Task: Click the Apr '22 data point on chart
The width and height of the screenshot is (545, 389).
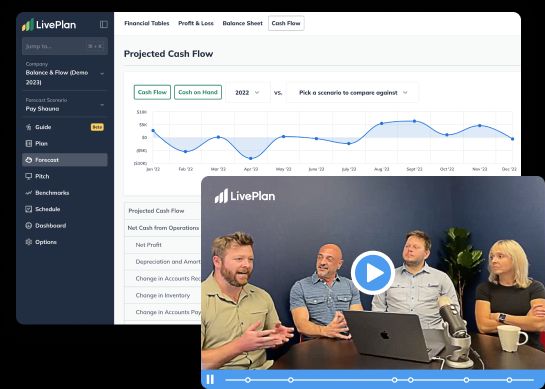Action: (x=251, y=159)
